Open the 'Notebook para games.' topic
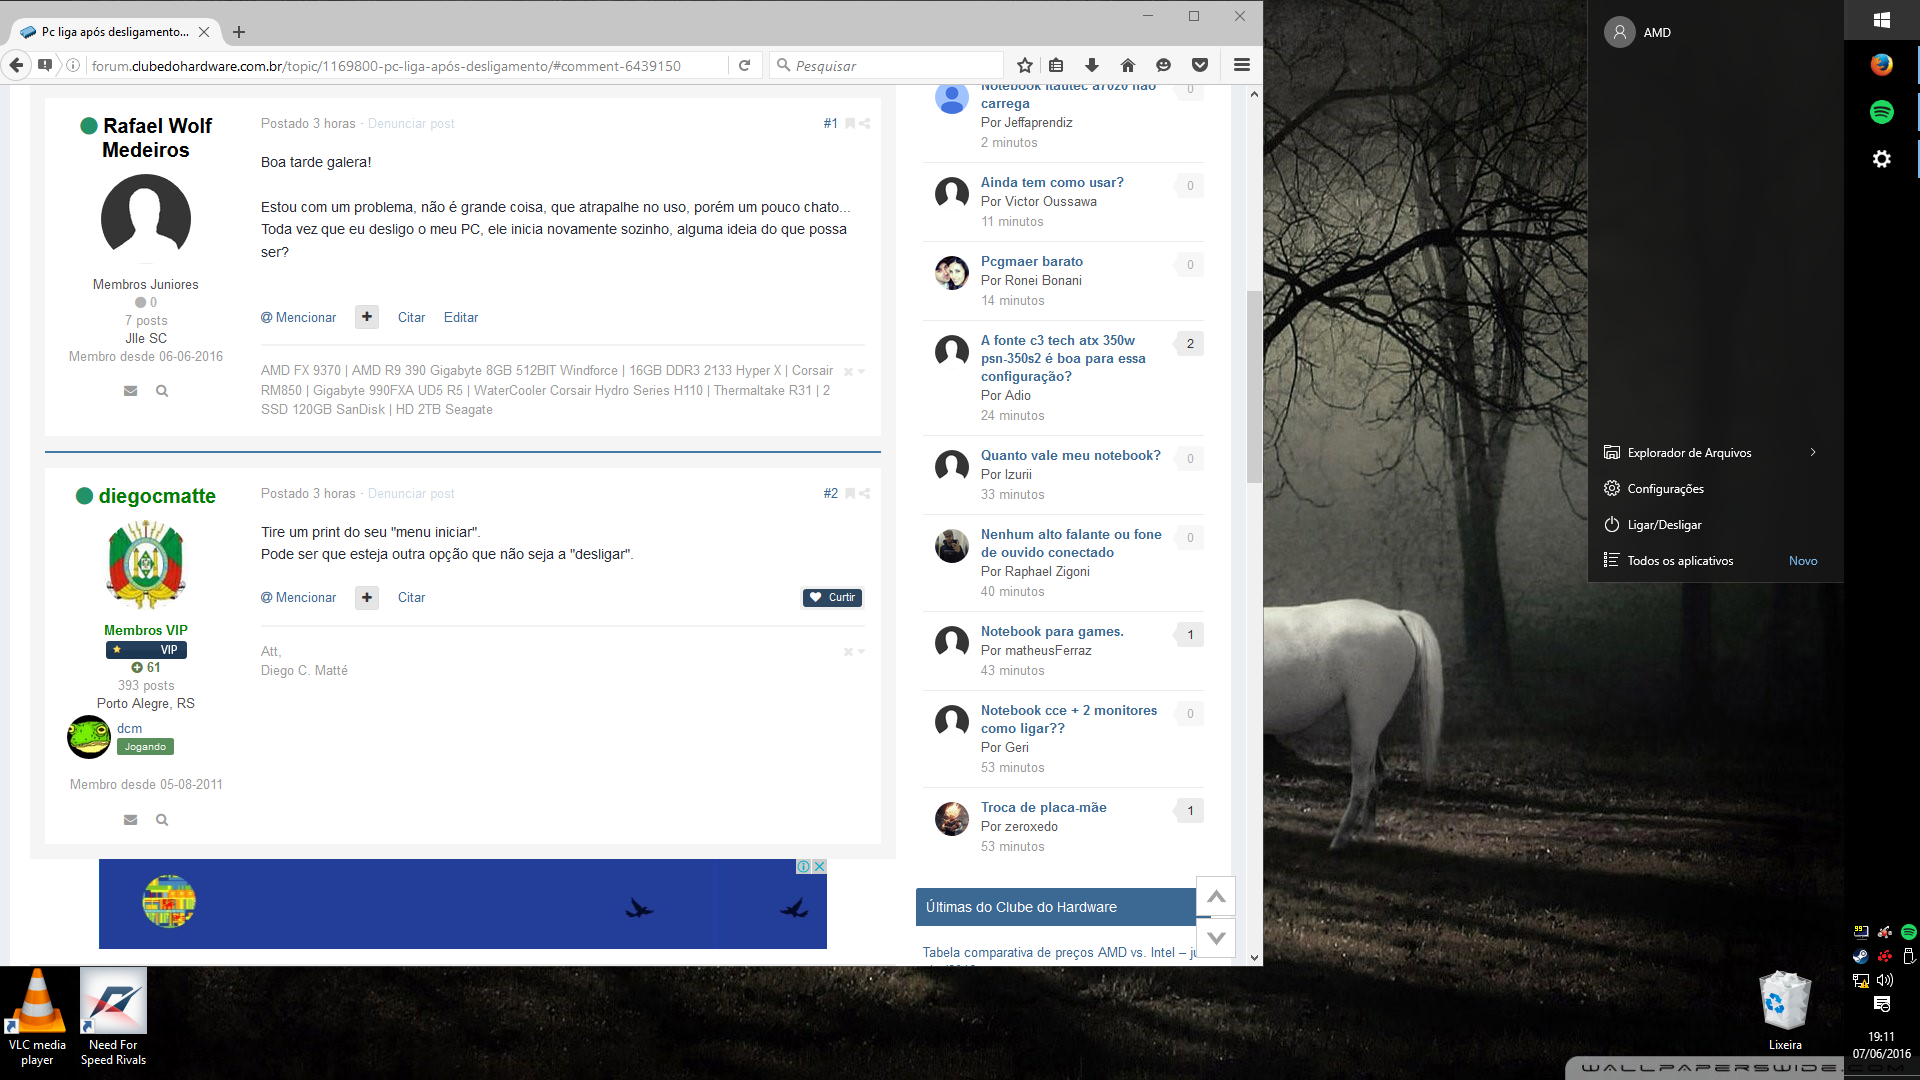The width and height of the screenshot is (1920, 1080). 1052,632
